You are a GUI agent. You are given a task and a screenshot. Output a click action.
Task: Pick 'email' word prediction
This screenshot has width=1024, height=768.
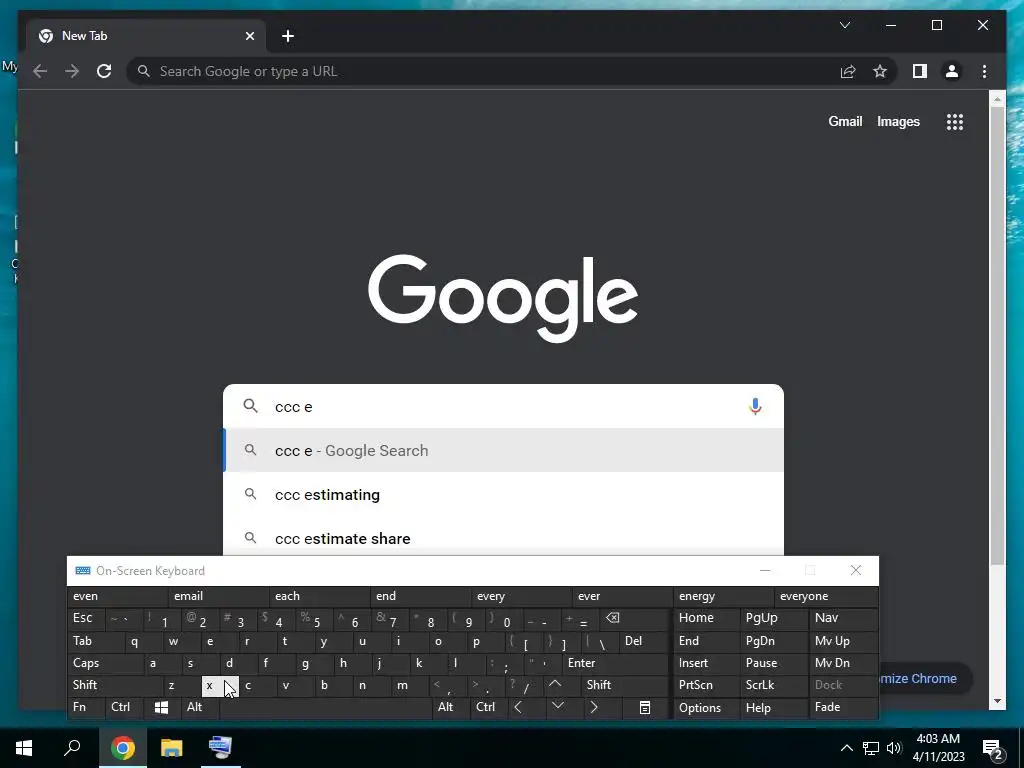[219, 596]
